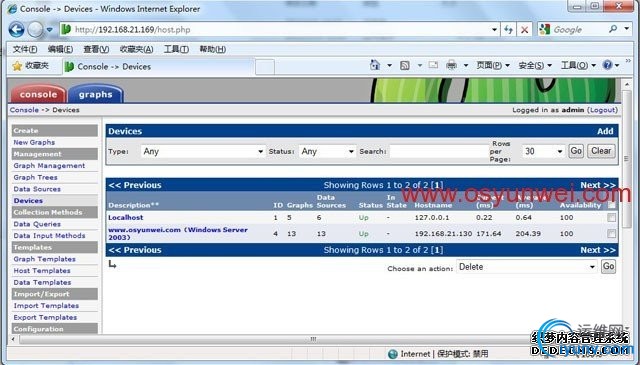Open the 收藏夹(A) menu
This screenshot has height=365, width=640.
coord(136,49)
